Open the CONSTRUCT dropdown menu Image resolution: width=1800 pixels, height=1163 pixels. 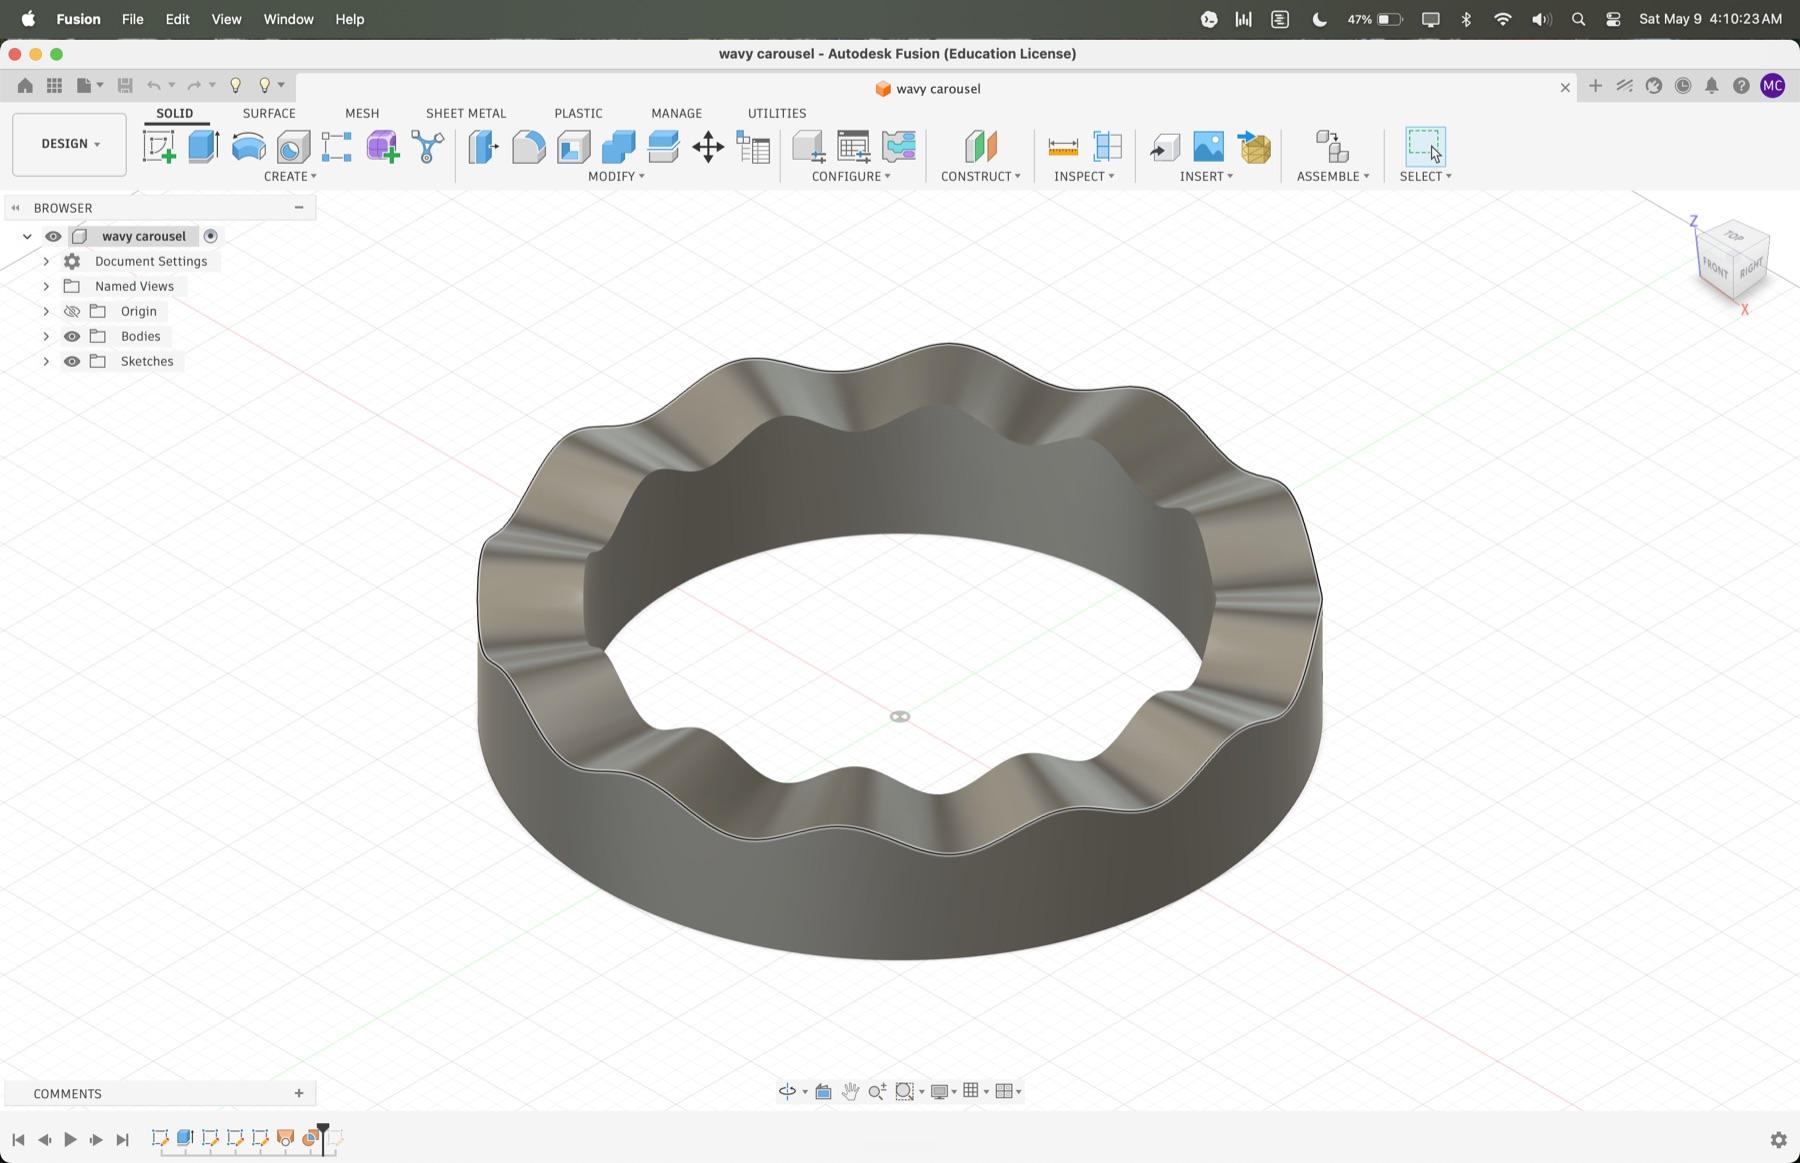tap(981, 176)
